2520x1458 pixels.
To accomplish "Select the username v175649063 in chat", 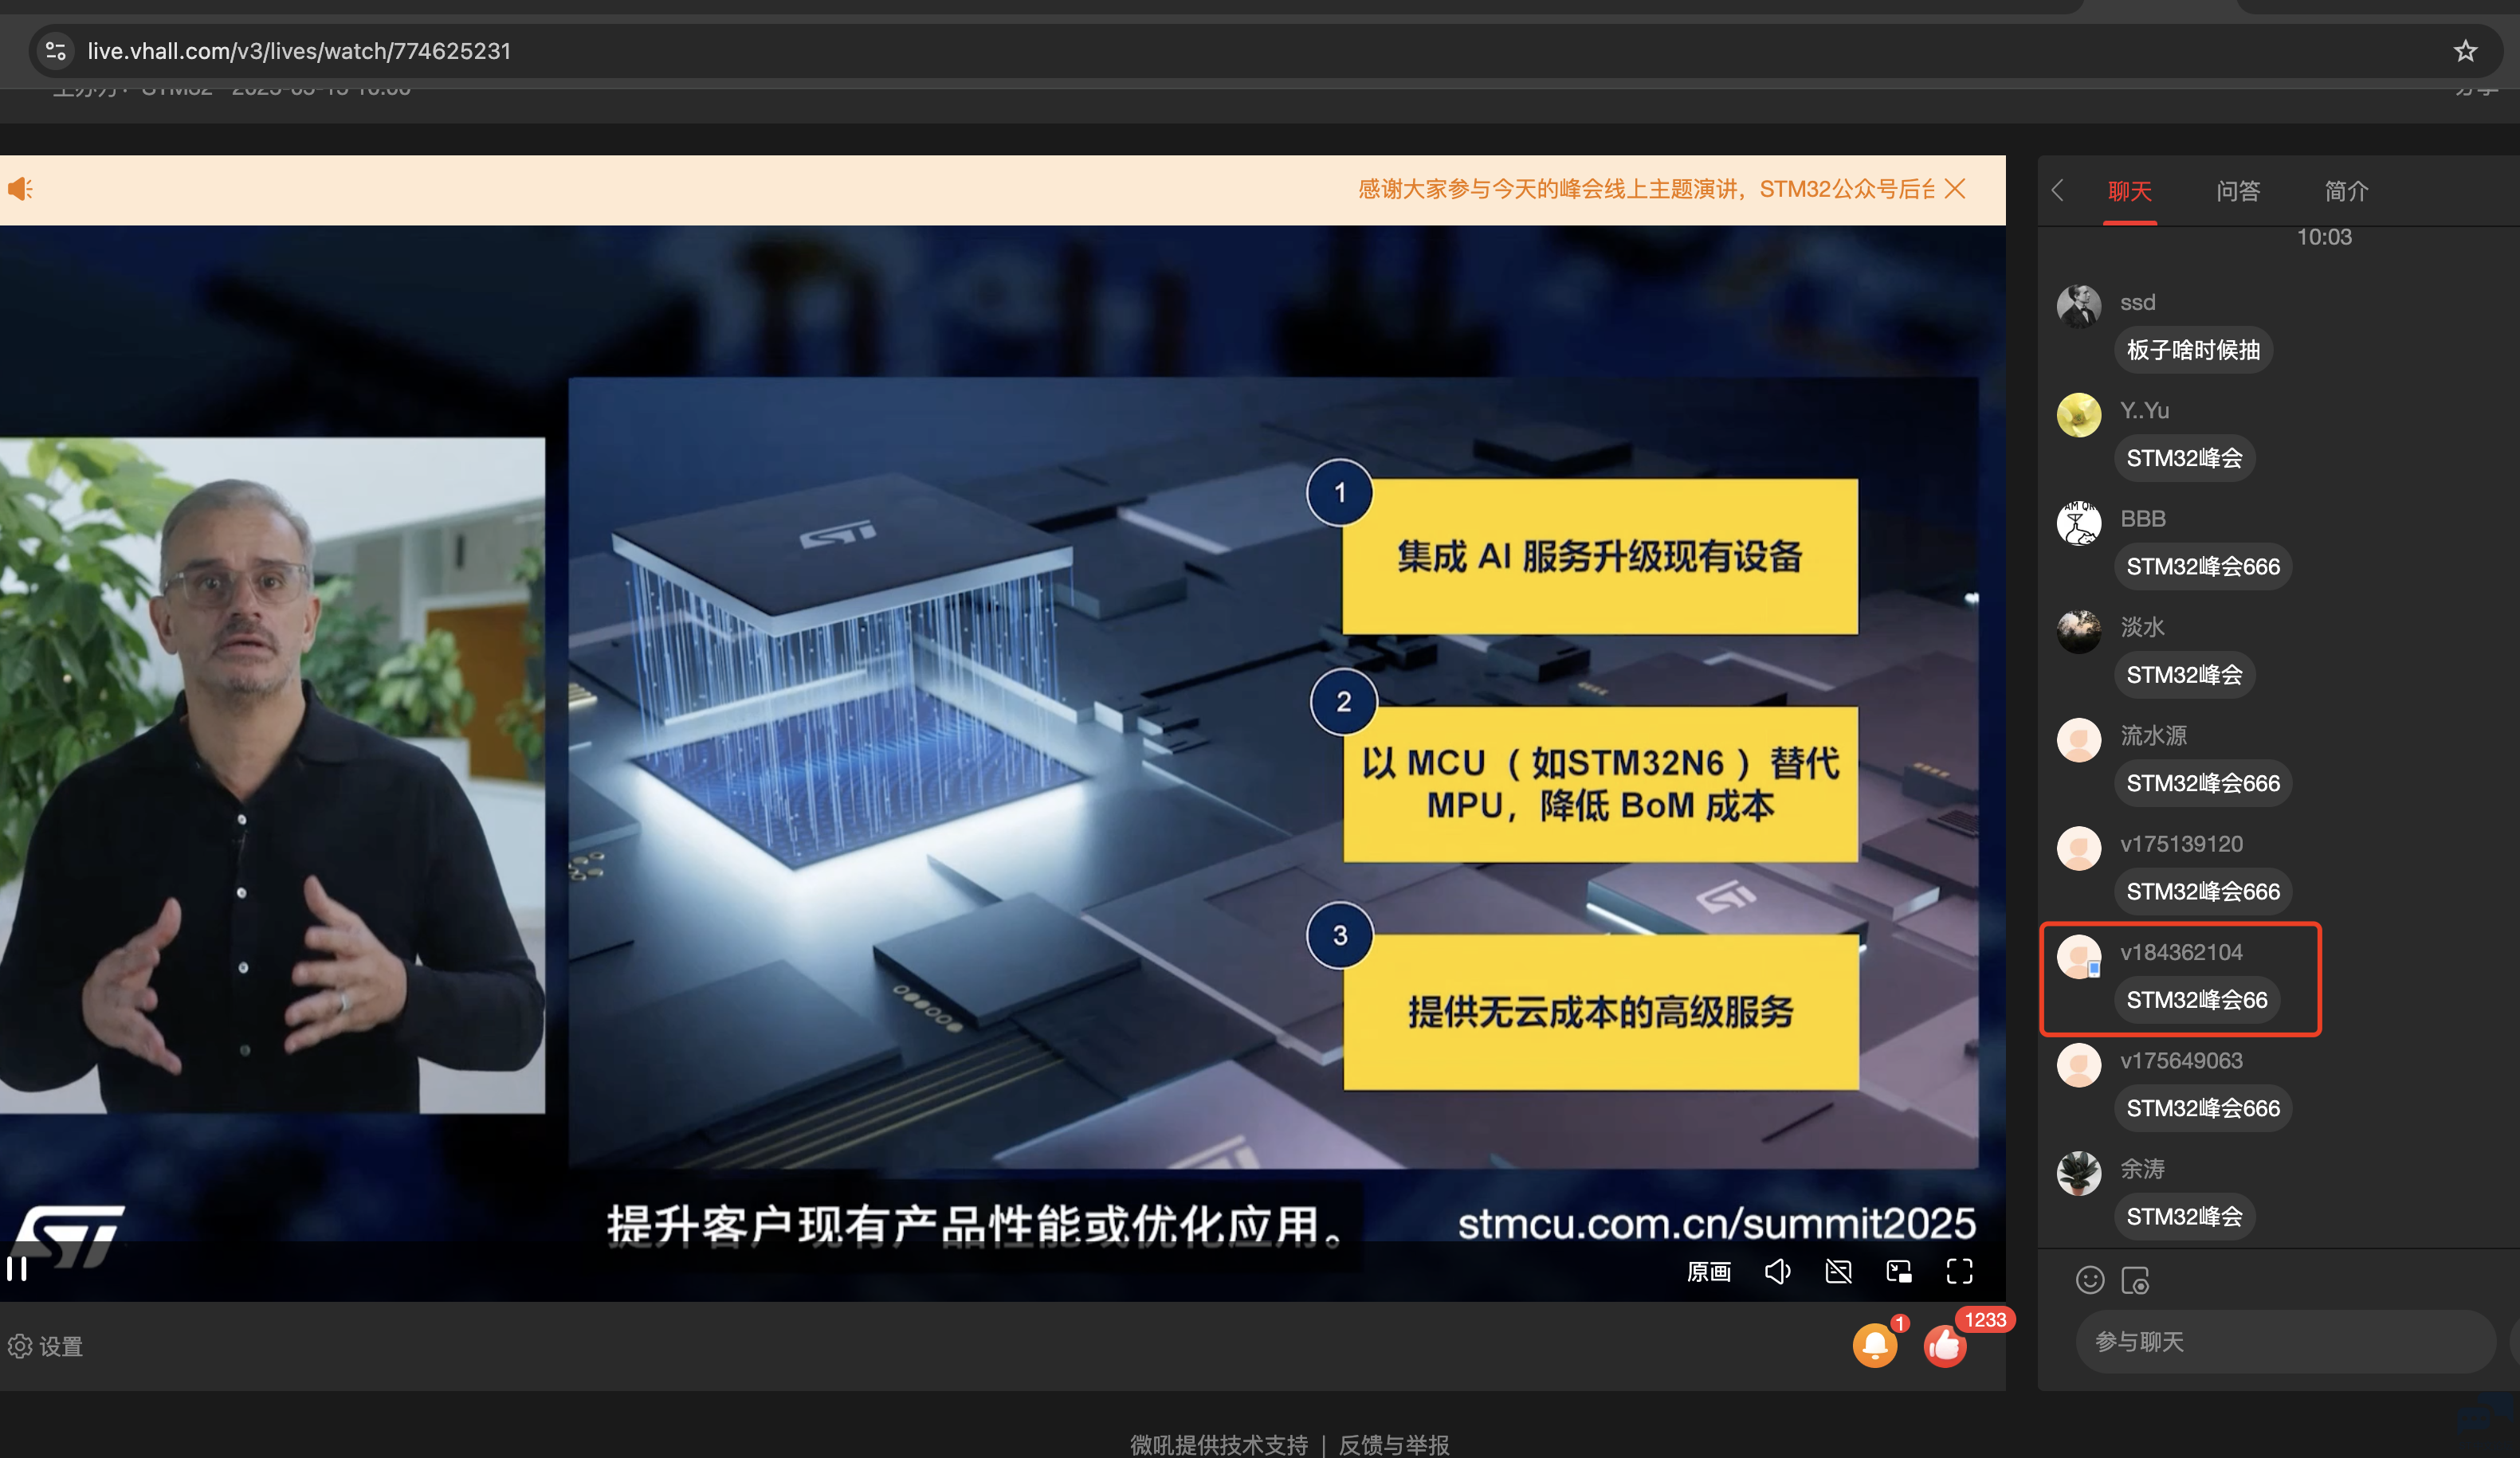I will [2181, 1061].
